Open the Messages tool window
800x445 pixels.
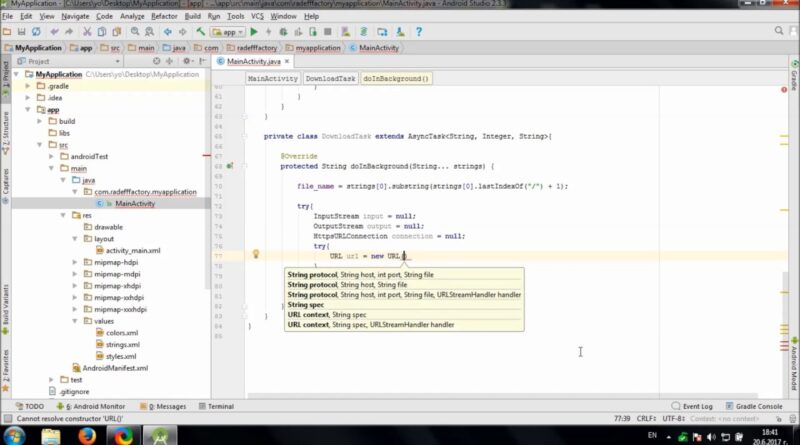163,406
